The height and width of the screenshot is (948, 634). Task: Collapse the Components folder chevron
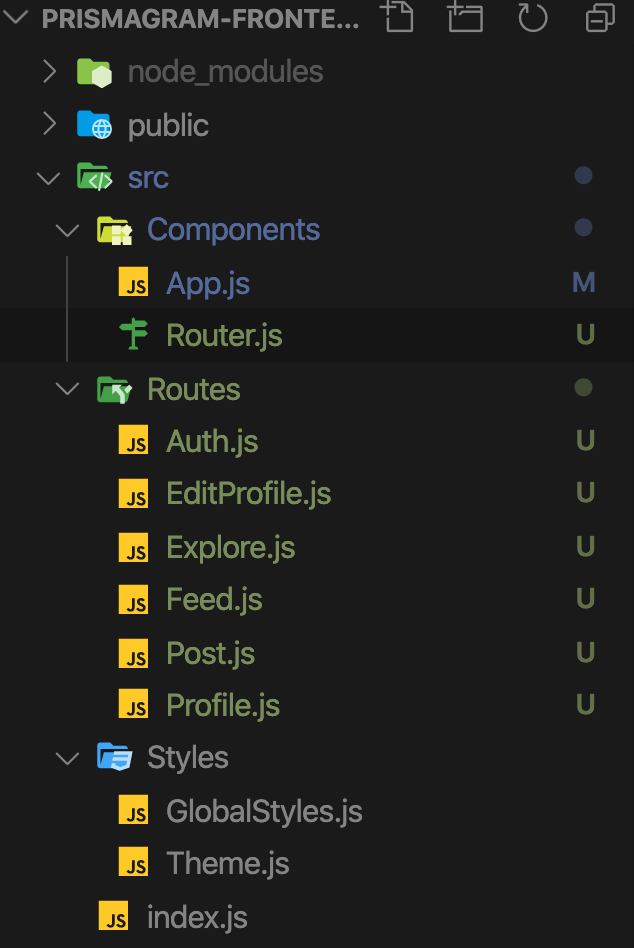[x=67, y=230]
